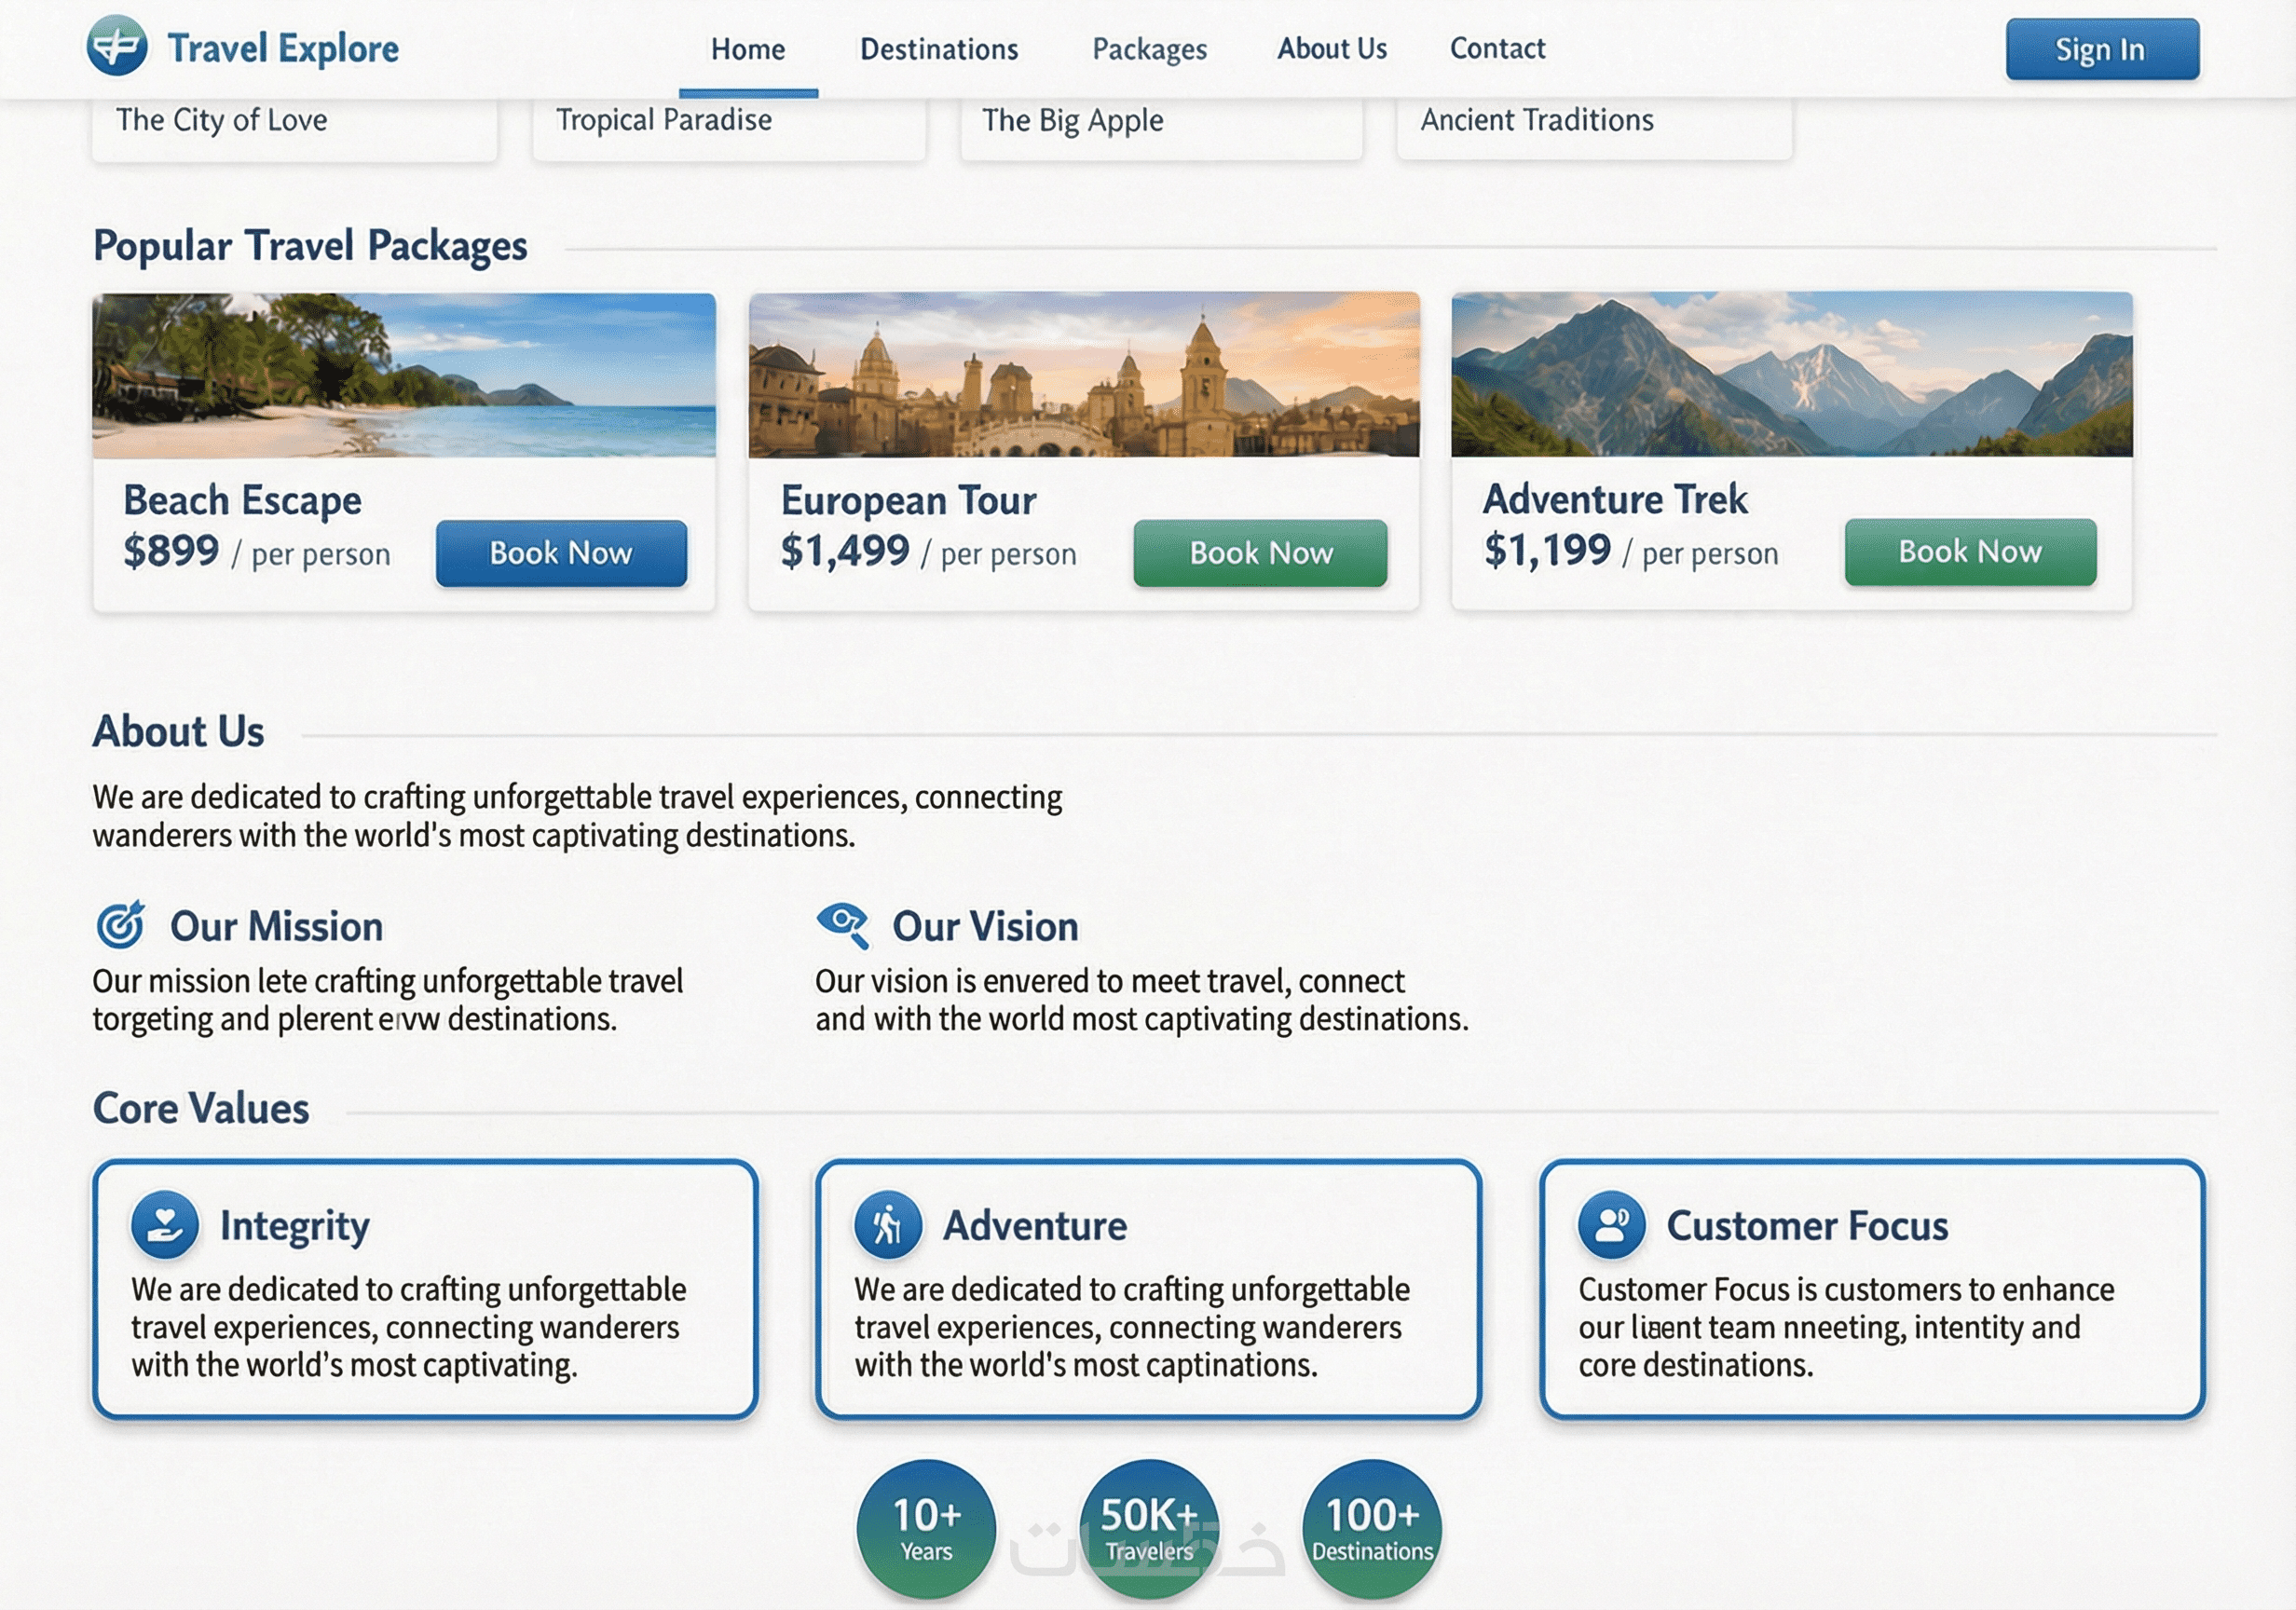Click Book Now for European Tour
This screenshot has height=1610, width=2296.
click(1260, 553)
